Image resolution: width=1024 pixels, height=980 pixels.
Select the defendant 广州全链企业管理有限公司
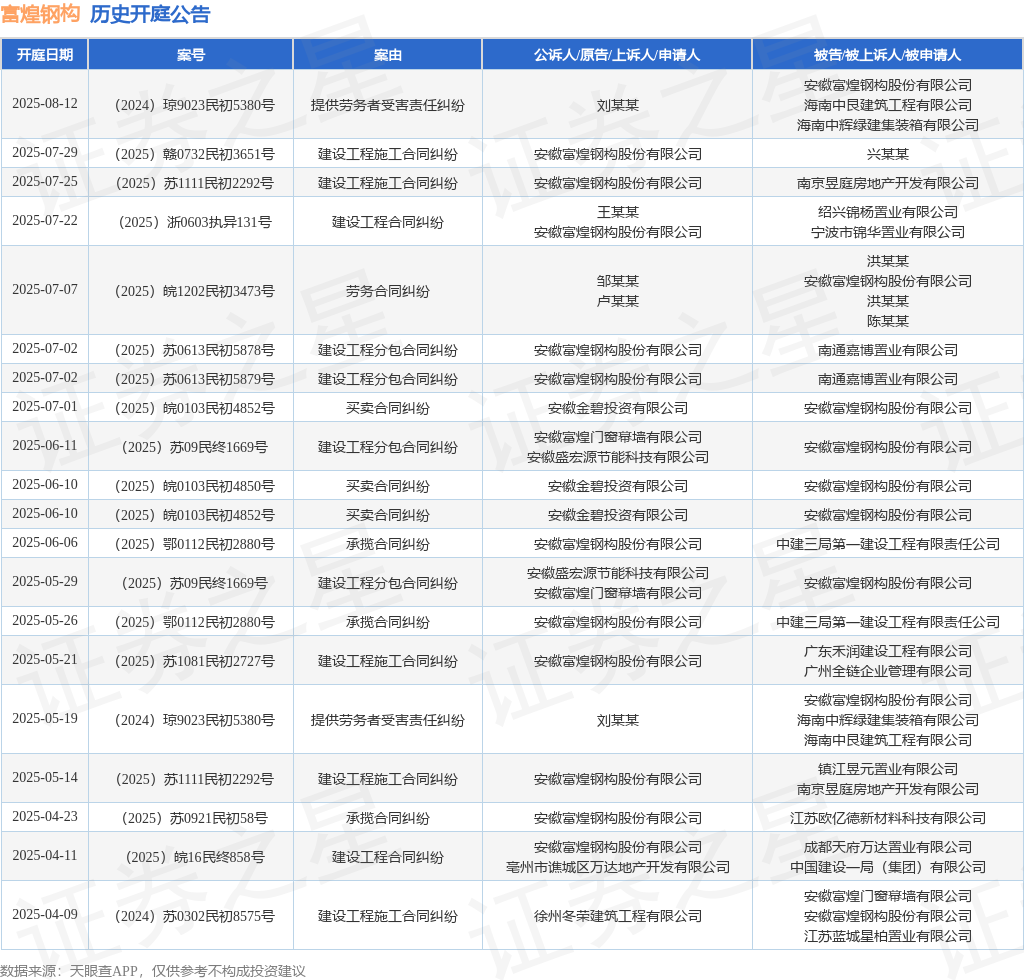(888, 671)
